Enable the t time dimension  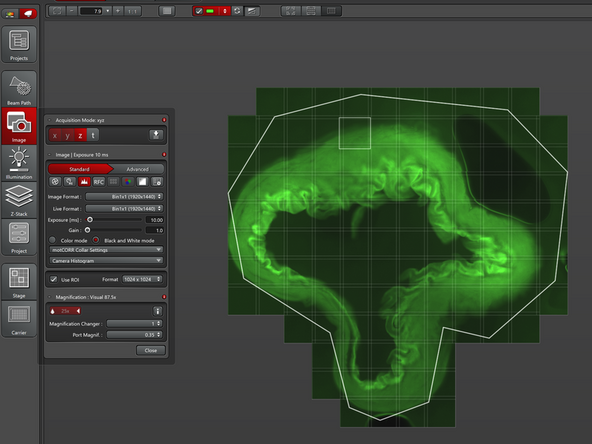93,136
